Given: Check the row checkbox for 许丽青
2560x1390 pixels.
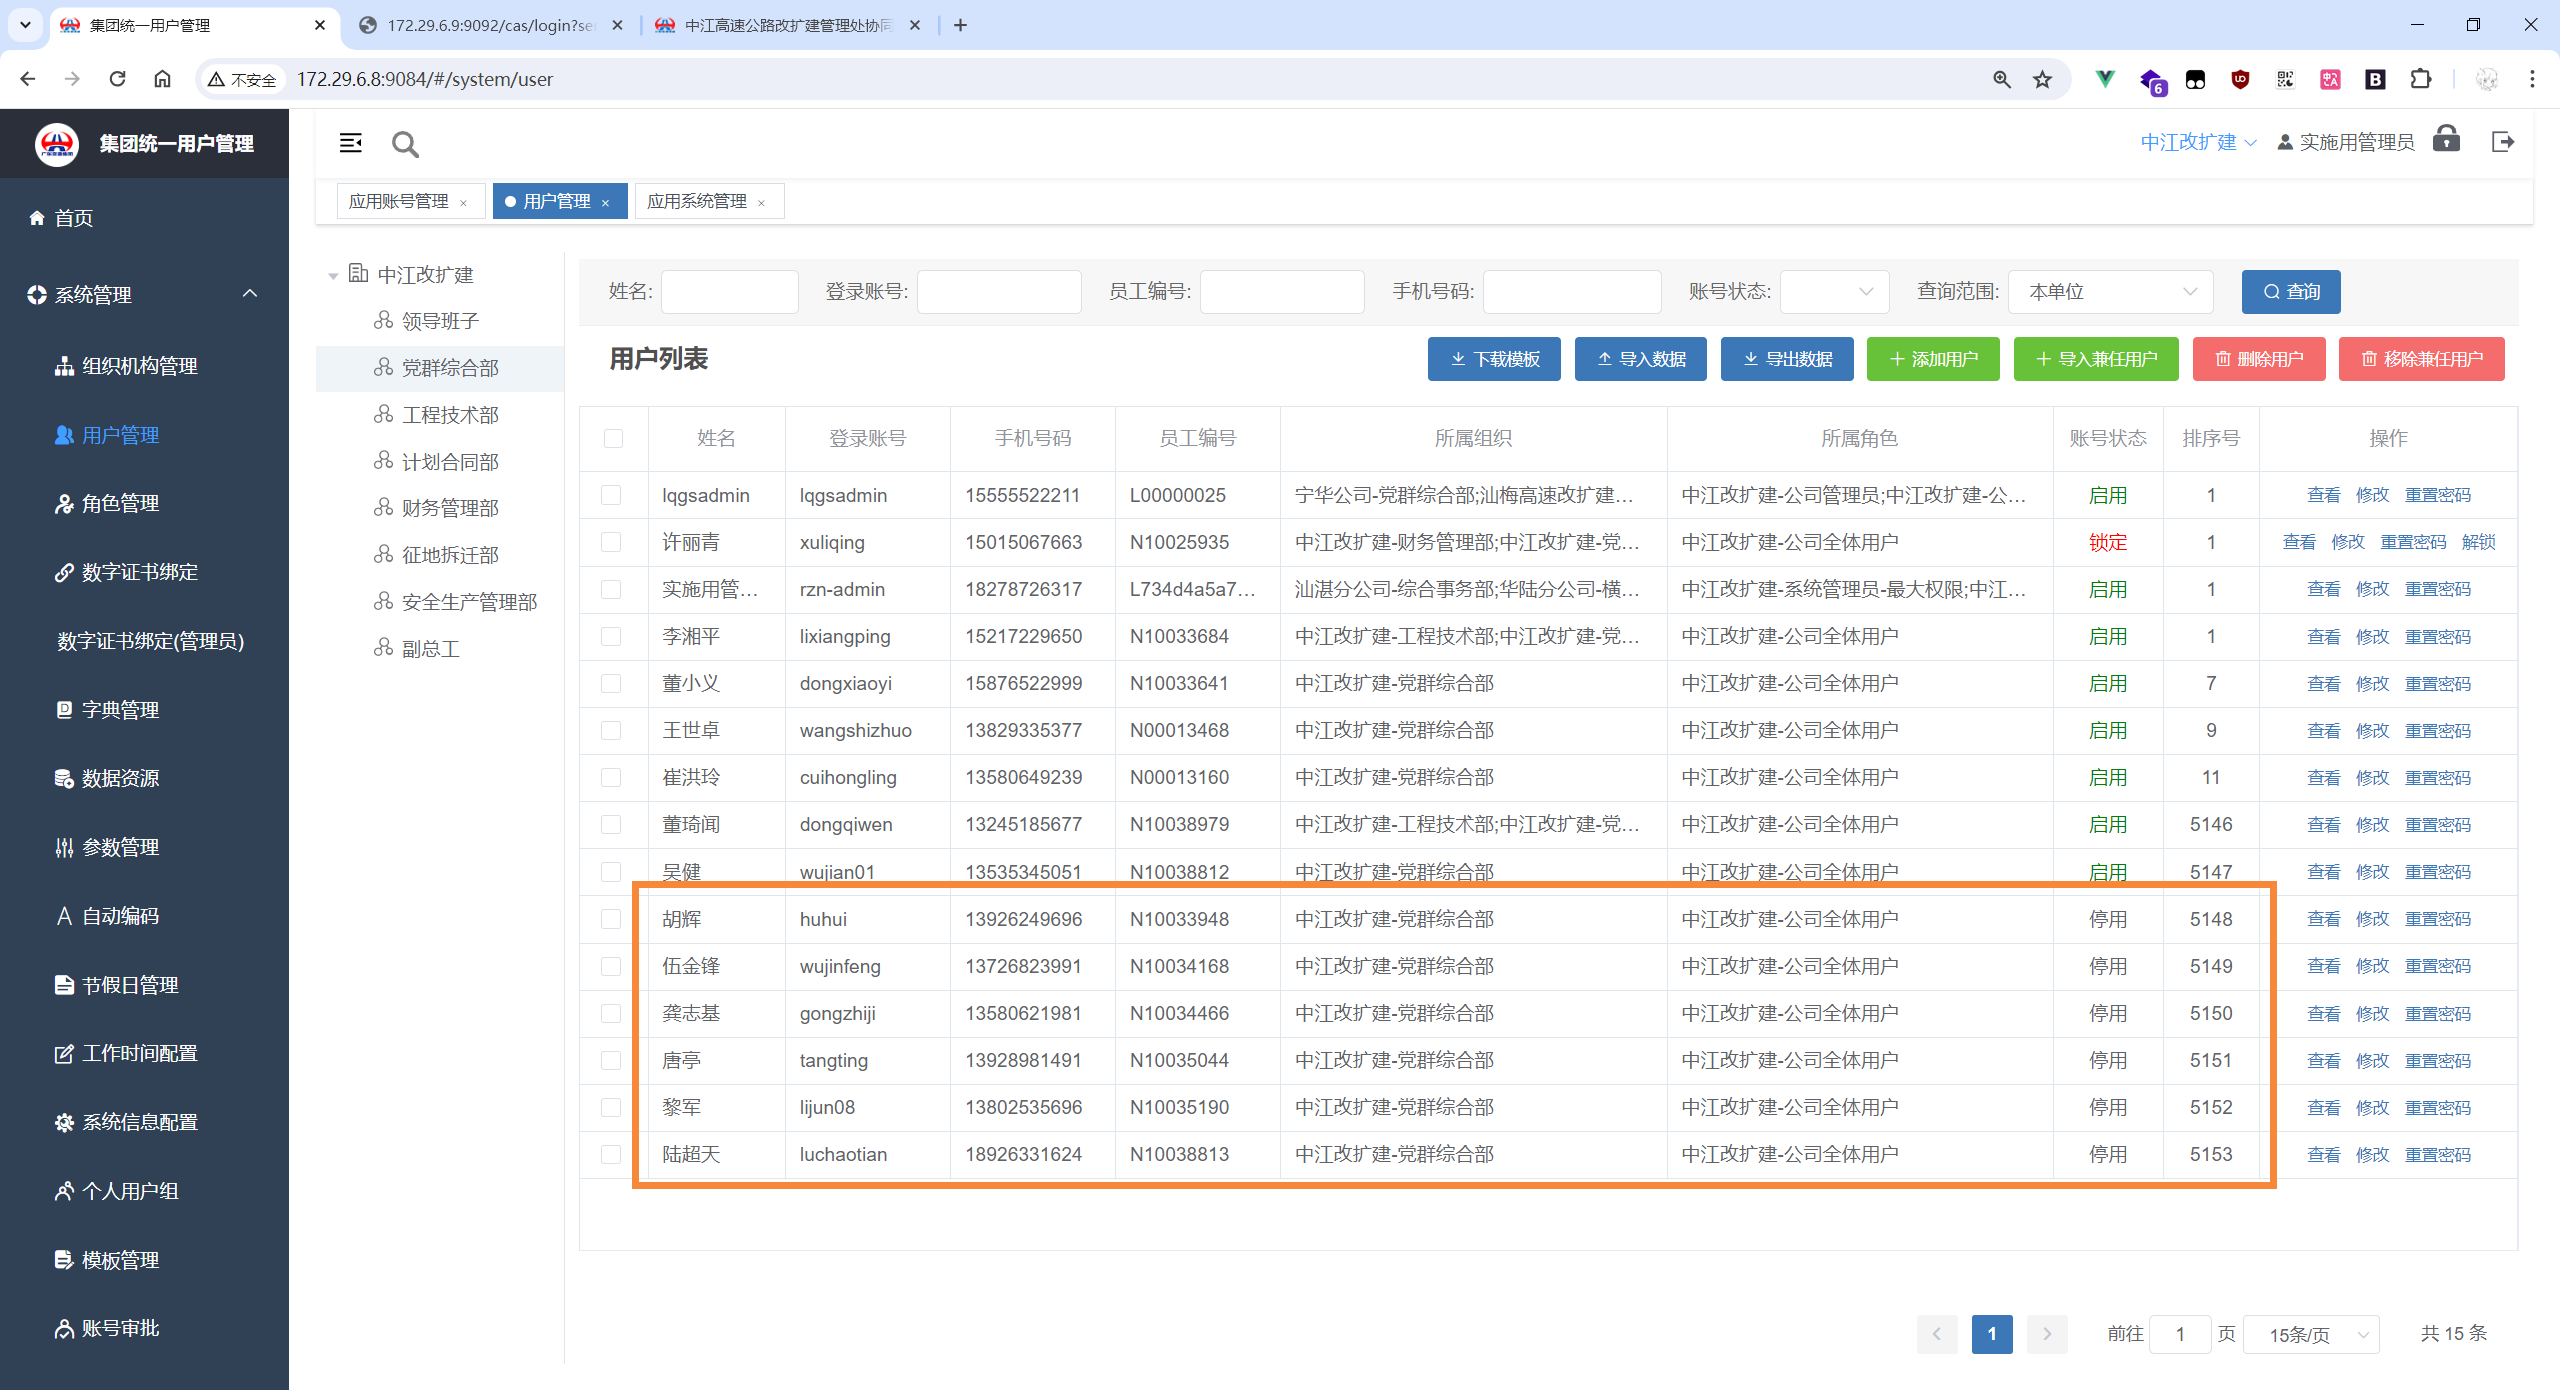Looking at the screenshot, I should pyautogui.click(x=611, y=542).
